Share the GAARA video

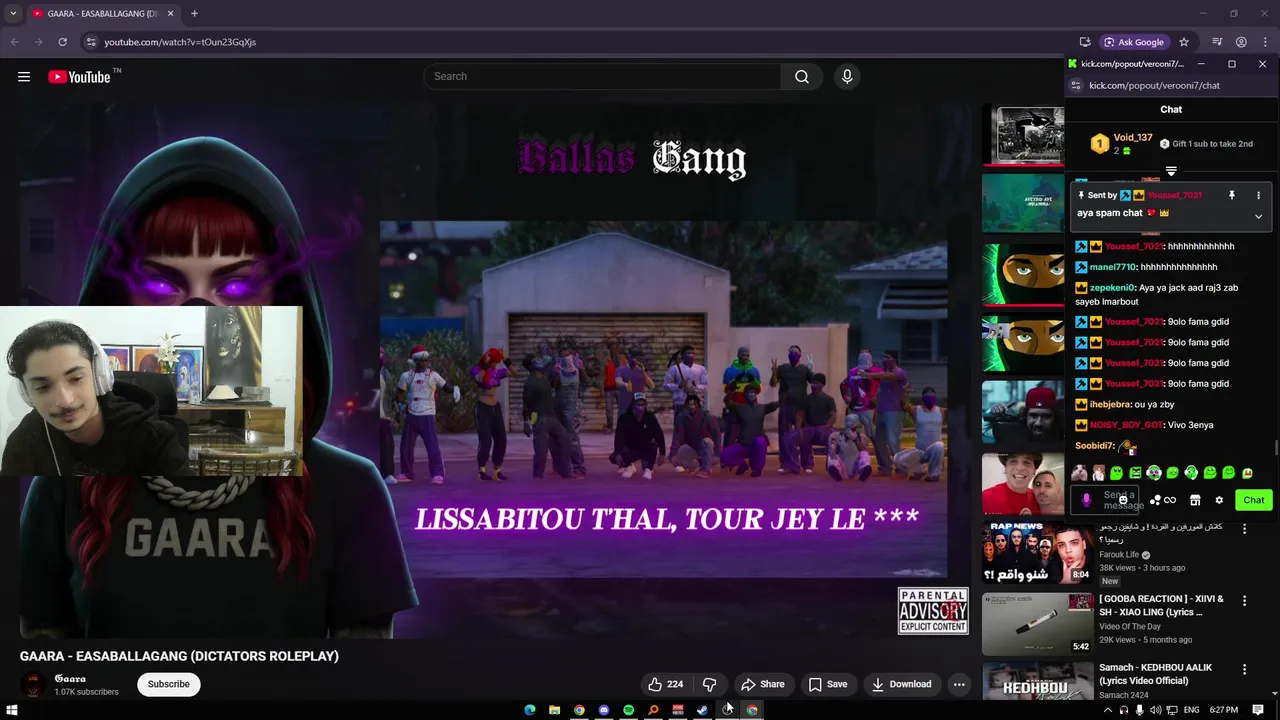point(762,684)
